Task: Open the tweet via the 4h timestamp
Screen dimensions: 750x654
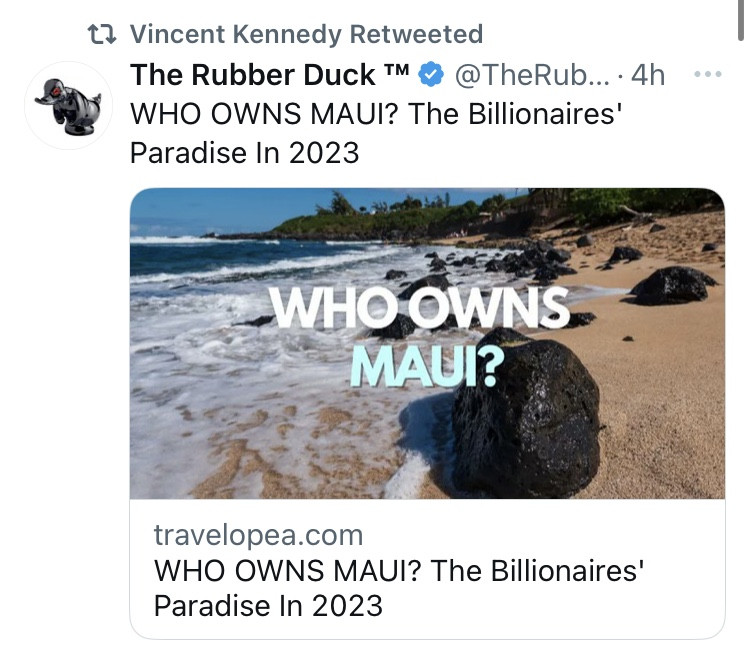Action: (x=649, y=74)
